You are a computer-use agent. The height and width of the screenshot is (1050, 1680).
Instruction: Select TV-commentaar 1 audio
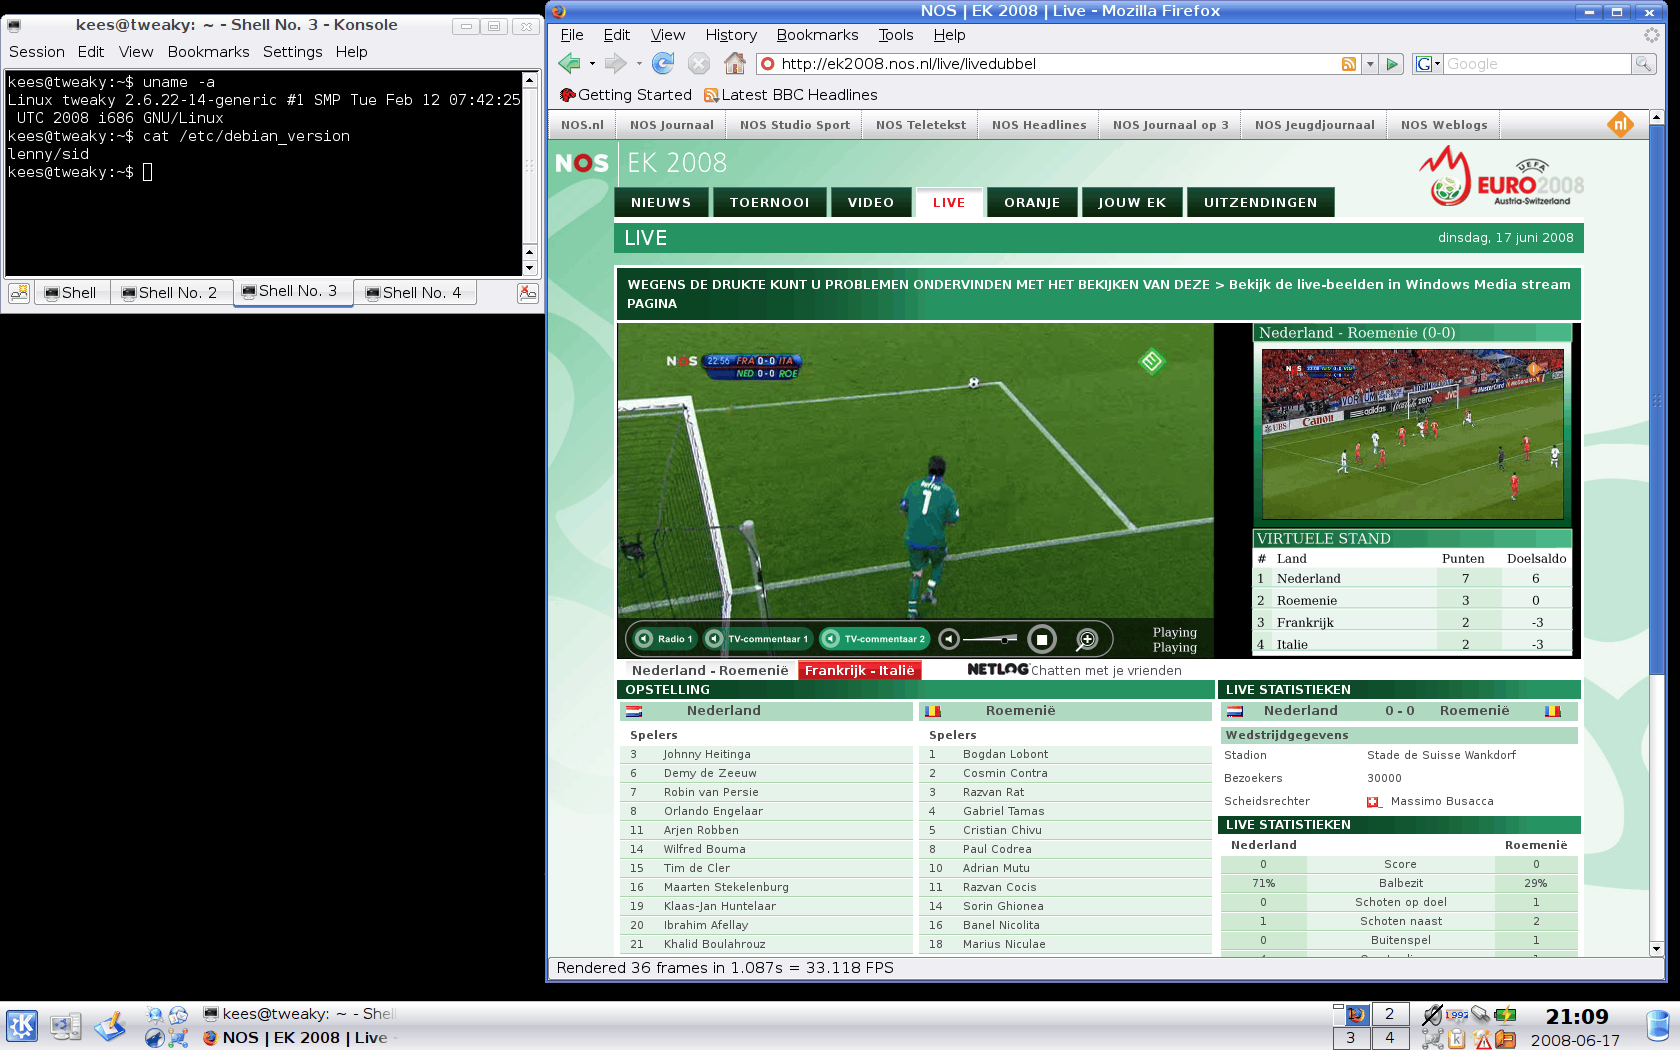click(758, 639)
